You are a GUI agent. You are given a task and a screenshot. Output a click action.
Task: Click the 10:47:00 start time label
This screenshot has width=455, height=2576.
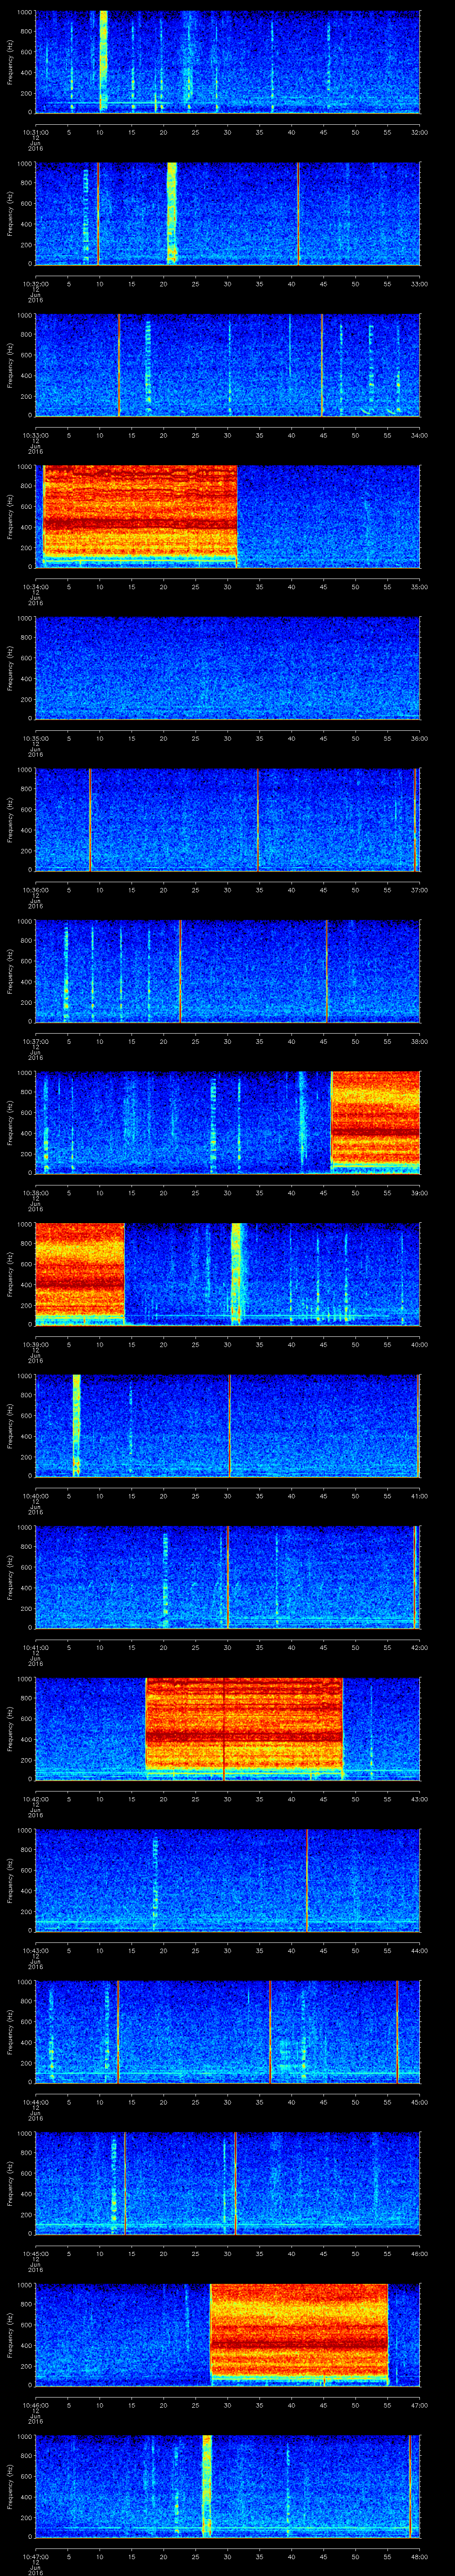pyautogui.click(x=36, y=2556)
